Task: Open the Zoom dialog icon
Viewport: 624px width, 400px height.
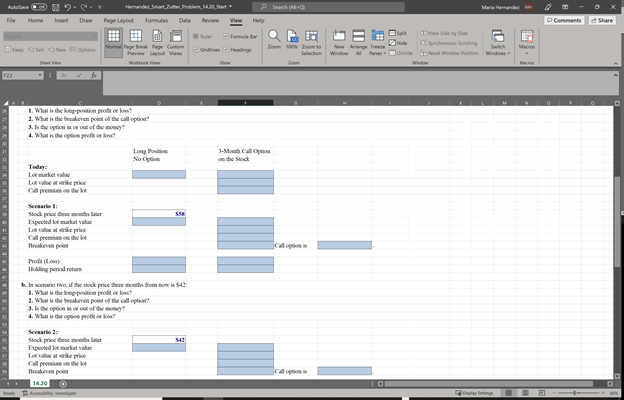Action: [x=274, y=39]
